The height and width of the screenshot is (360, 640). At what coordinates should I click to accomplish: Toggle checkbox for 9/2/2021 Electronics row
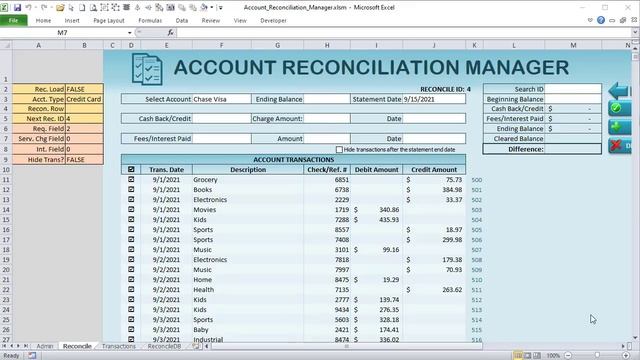click(x=131, y=259)
